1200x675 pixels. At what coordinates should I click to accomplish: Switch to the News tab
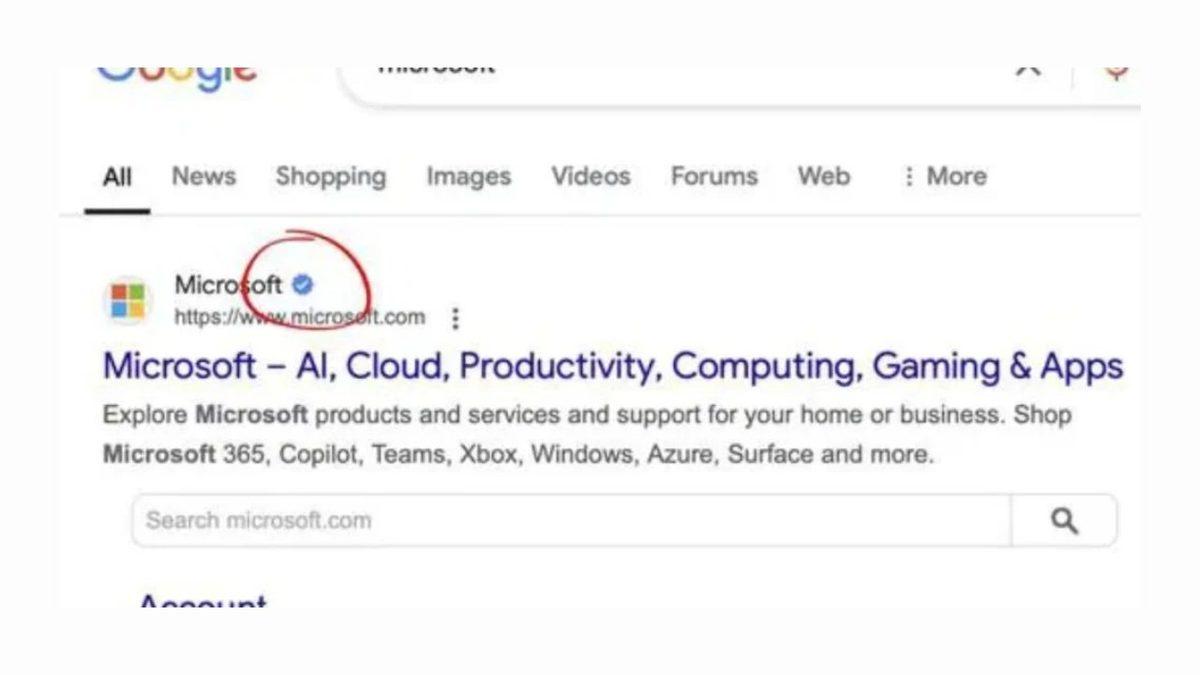(x=203, y=176)
